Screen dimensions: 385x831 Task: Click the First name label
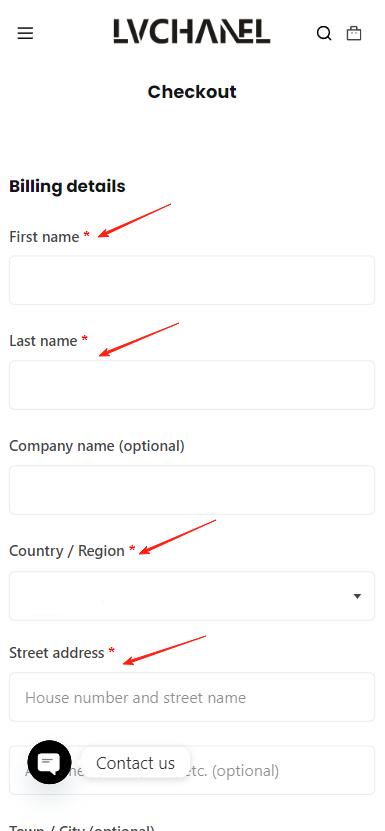point(44,237)
